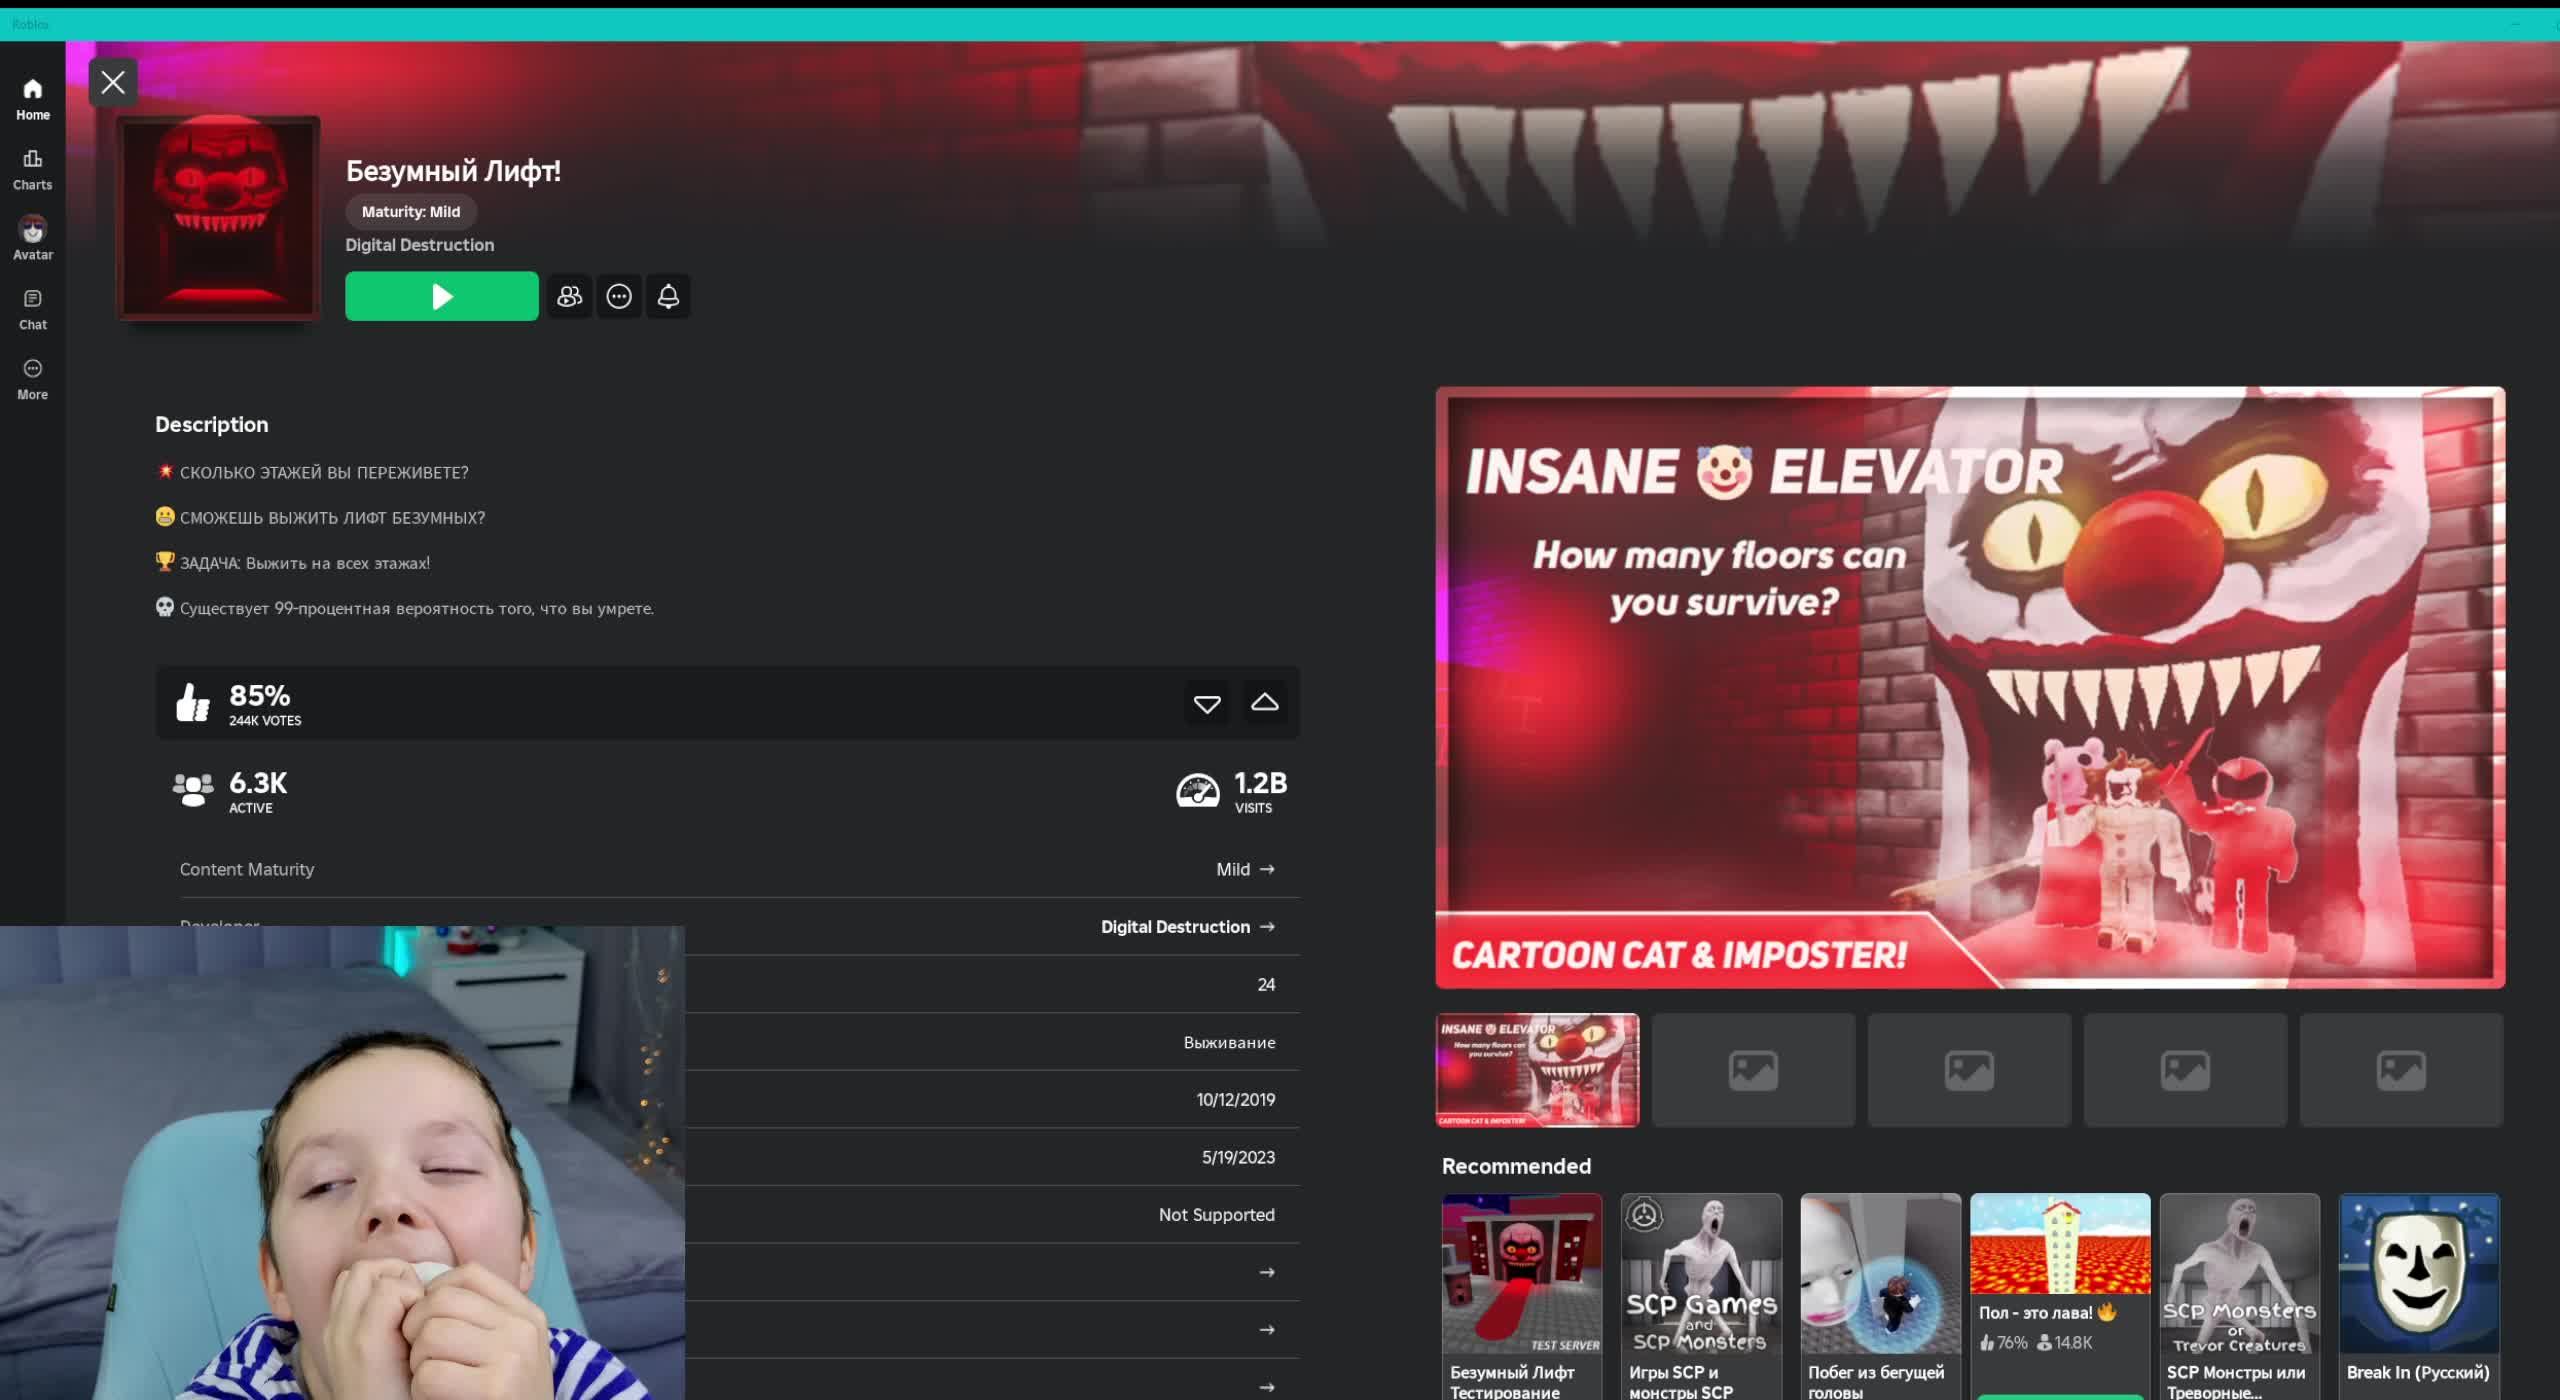
Task: Open recommended game Побег из бегущей головы
Action: (1880, 1296)
